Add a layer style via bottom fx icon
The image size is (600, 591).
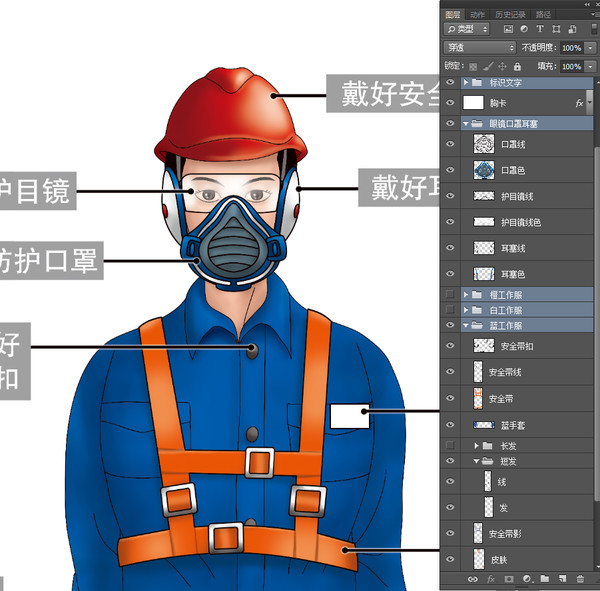[x=491, y=579]
